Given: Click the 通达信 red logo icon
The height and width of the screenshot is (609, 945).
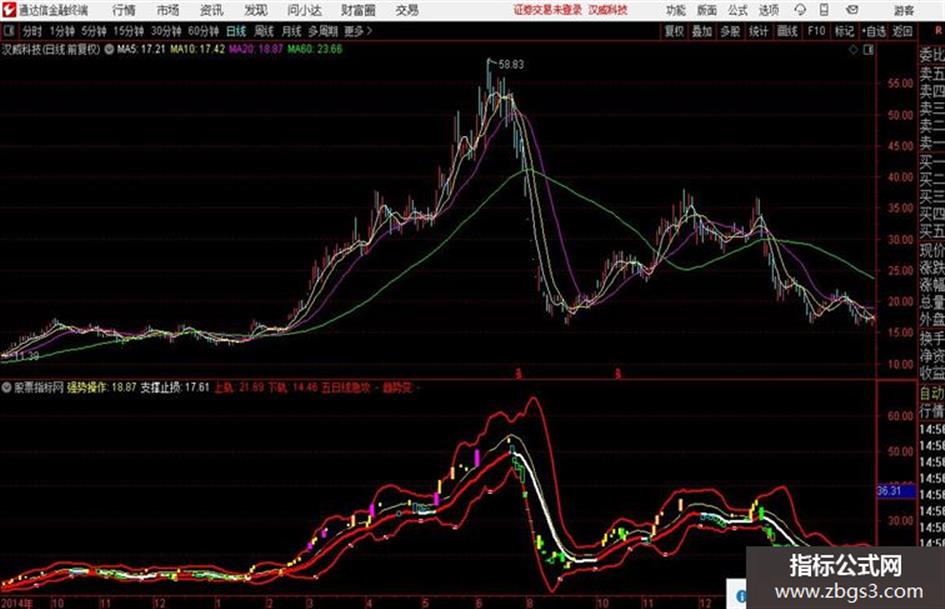Looking at the screenshot, I should [x=9, y=10].
